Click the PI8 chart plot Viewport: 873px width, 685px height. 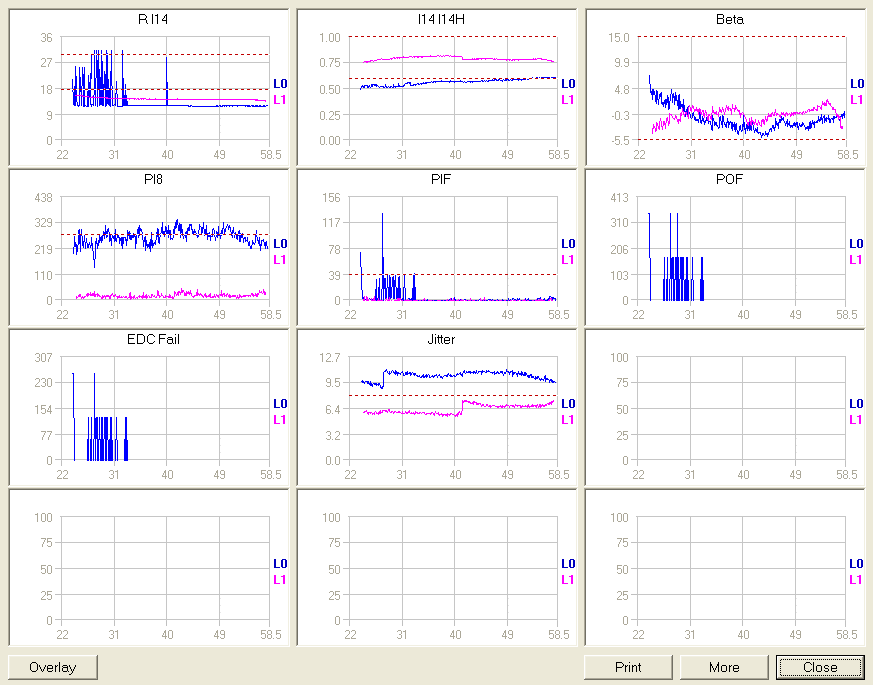(165, 249)
